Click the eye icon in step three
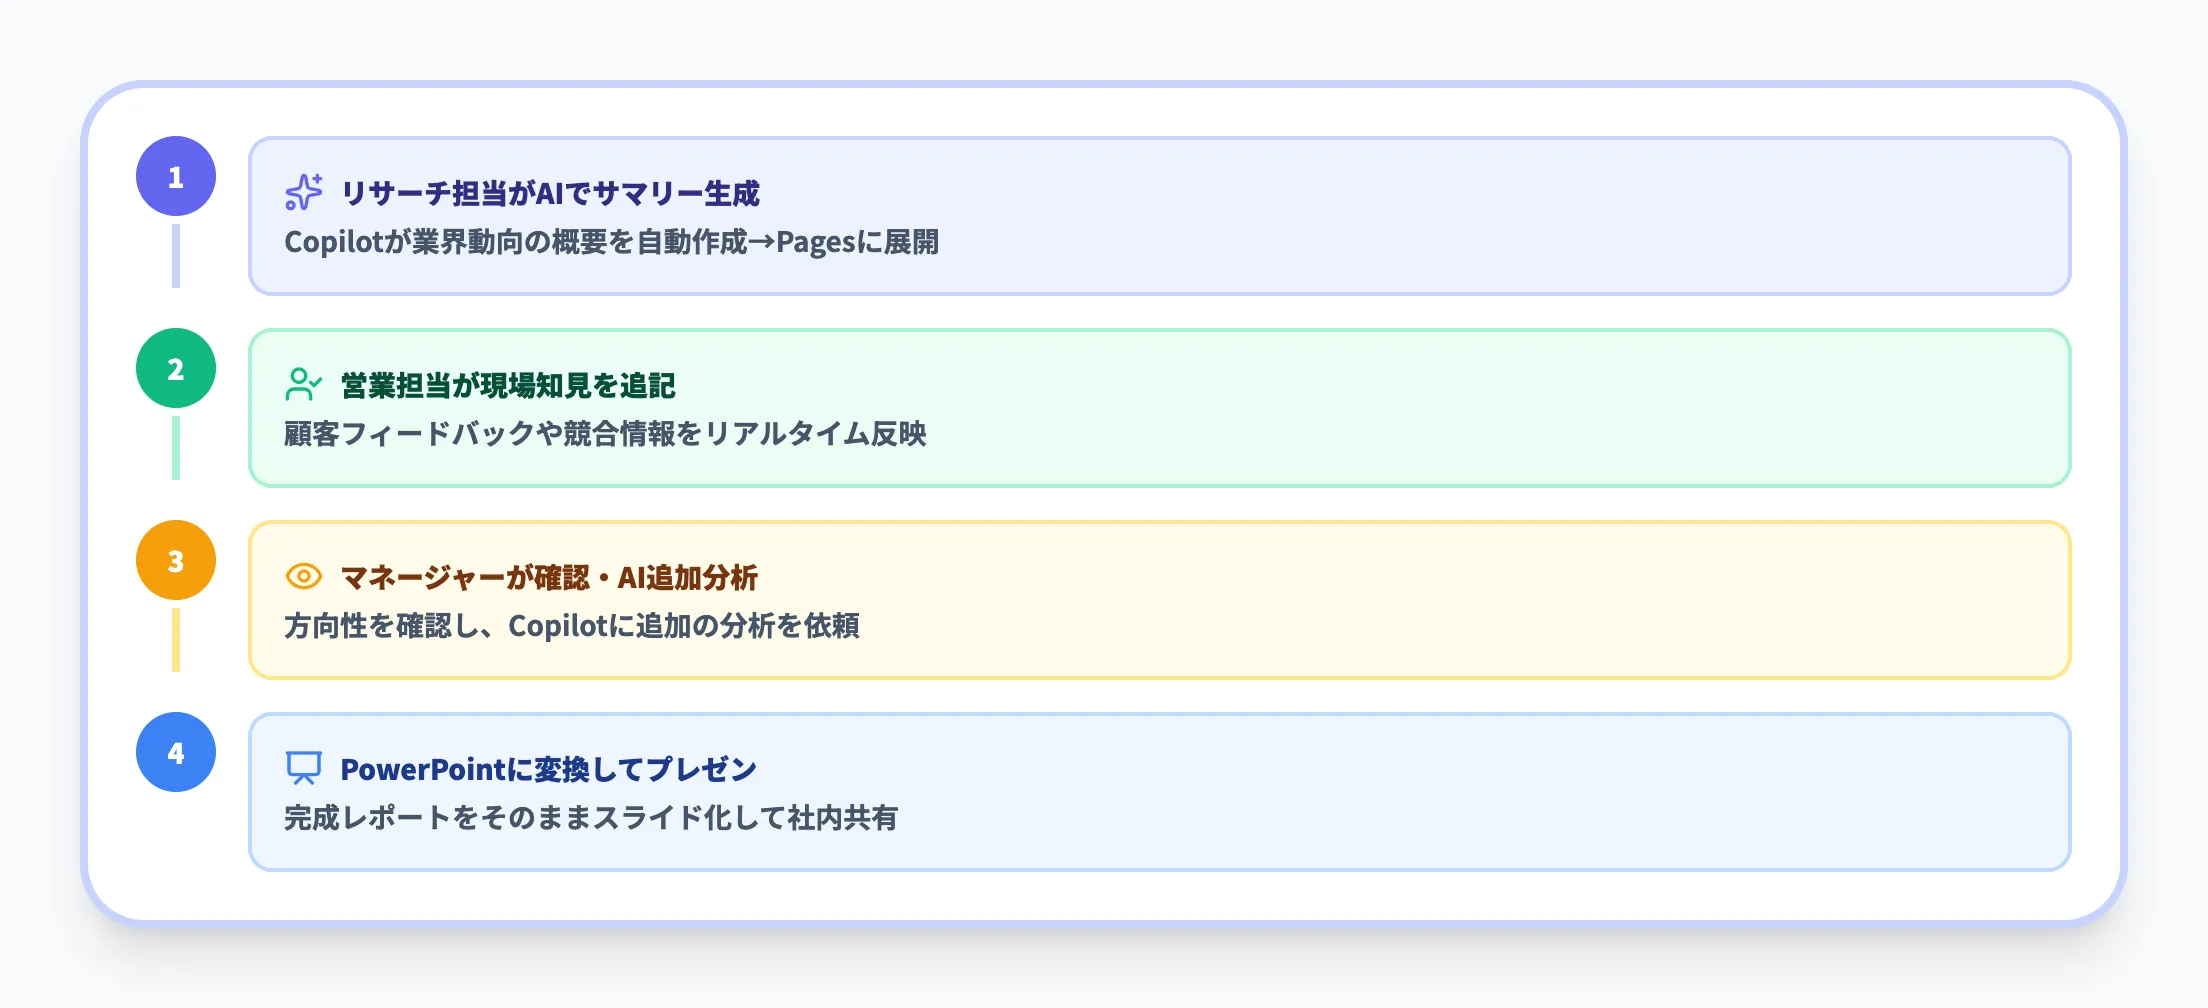Viewport: 2208px width, 1008px height. tap(304, 576)
